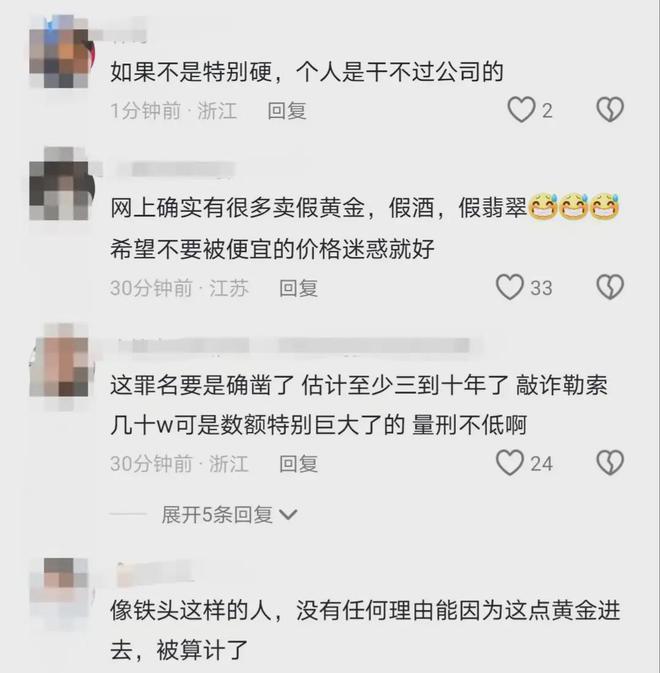Dislike the comment about extortion sentencing
The height and width of the screenshot is (673, 660).
coord(610,463)
